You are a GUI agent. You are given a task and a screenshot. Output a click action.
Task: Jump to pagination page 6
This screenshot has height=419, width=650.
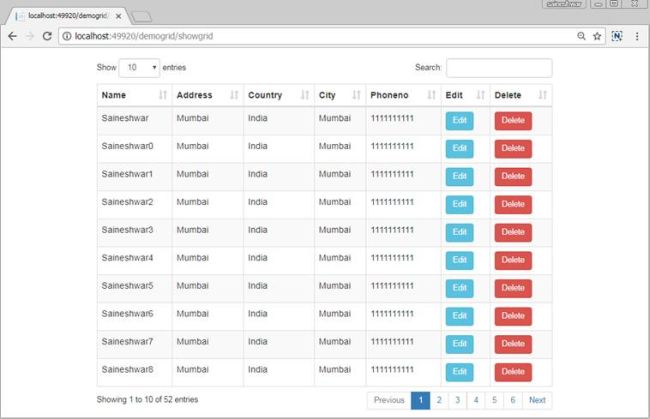pyautogui.click(x=513, y=400)
